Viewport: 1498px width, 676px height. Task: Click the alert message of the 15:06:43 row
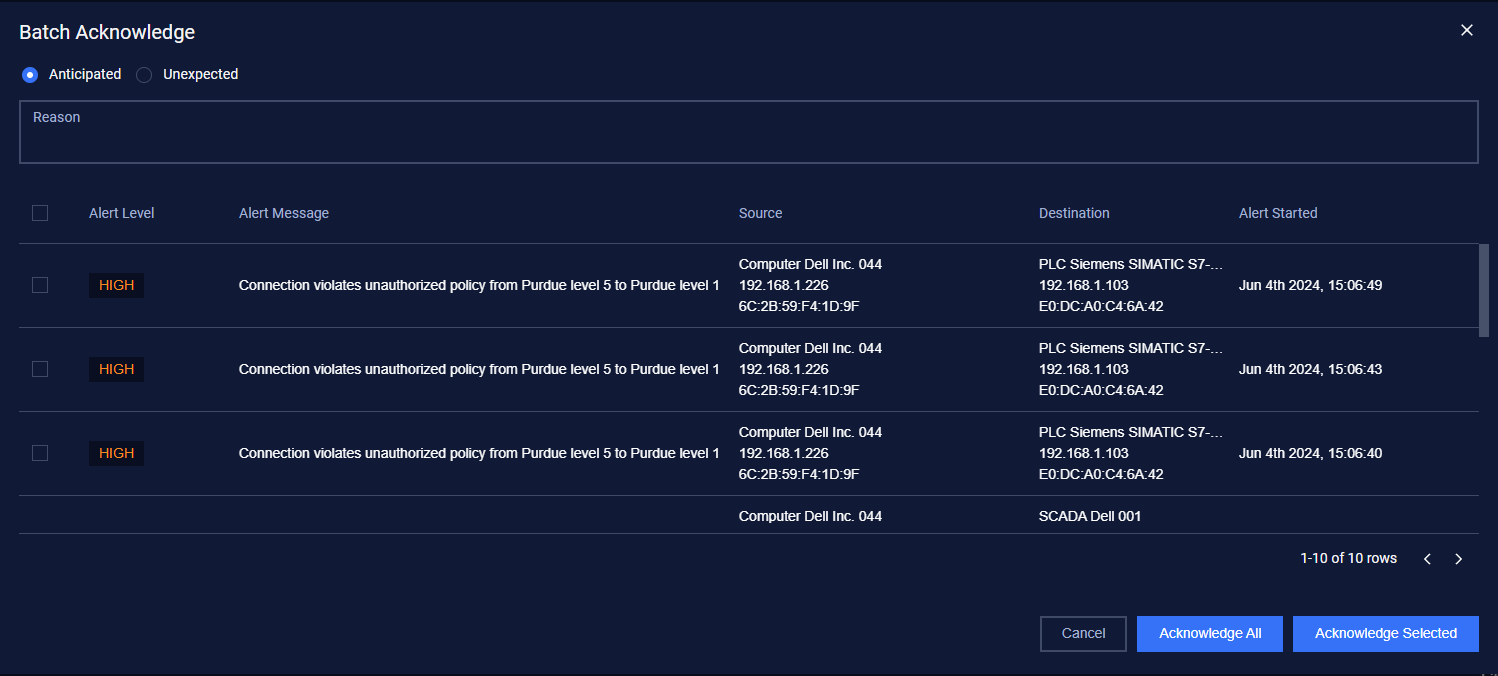[479, 369]
